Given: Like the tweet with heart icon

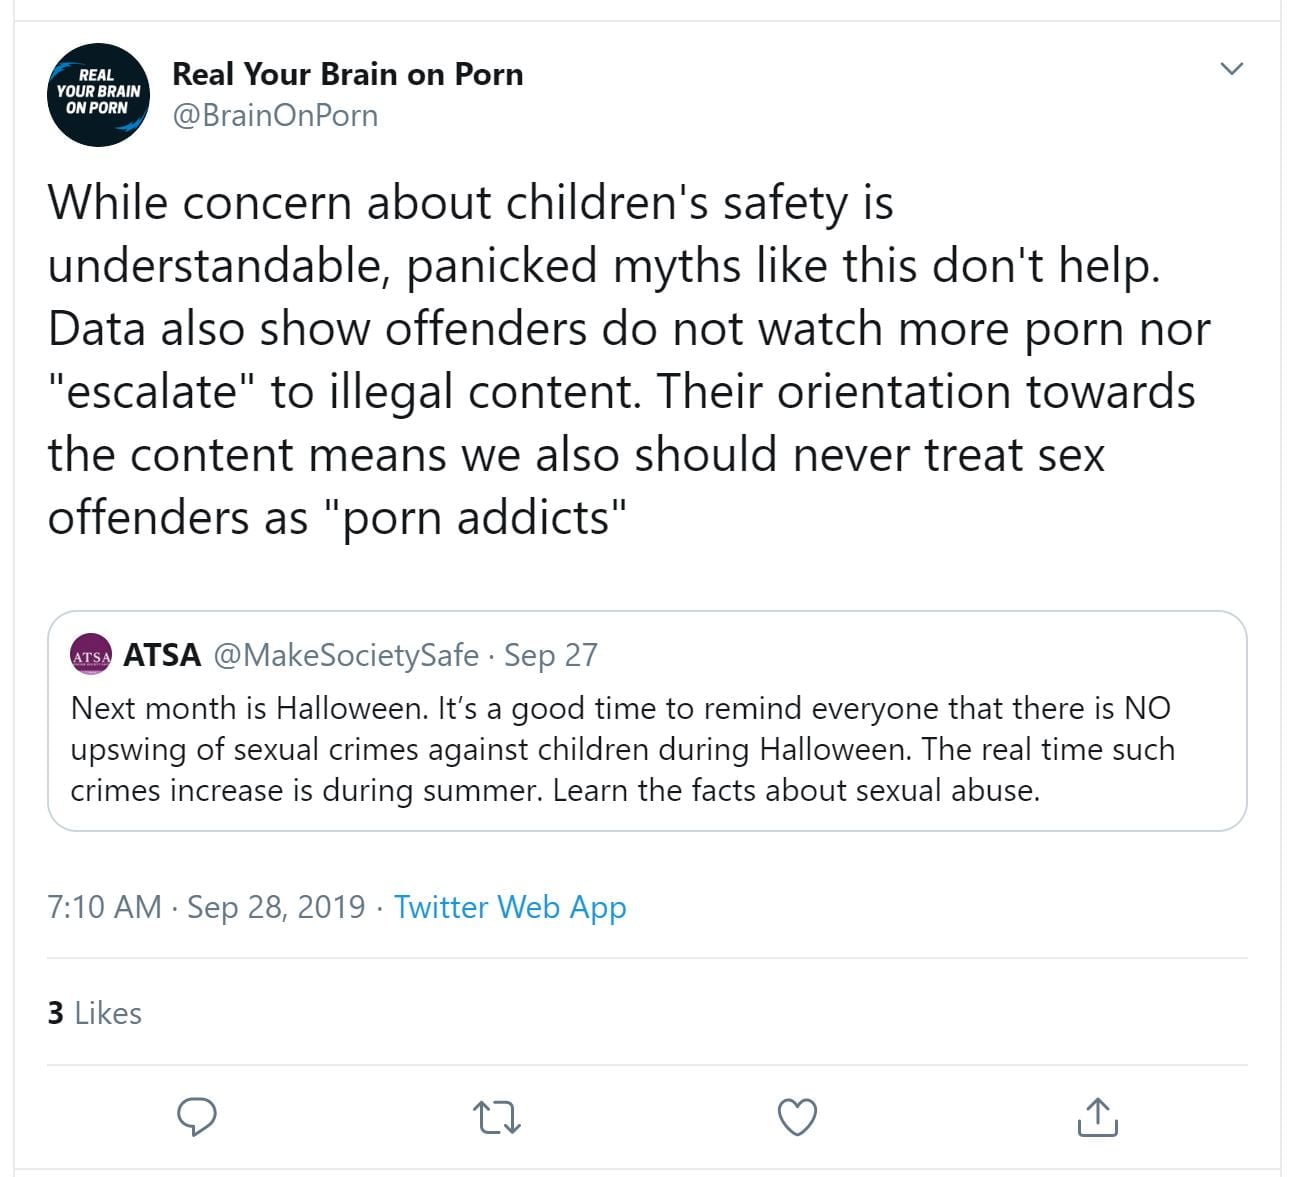Looking at the screenshot, I should tap(797, 1116).
